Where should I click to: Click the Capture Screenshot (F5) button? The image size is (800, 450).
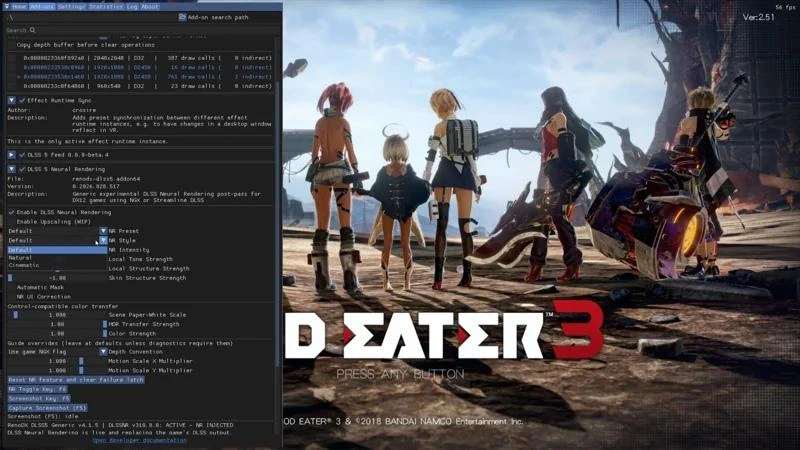click(47, 408)
